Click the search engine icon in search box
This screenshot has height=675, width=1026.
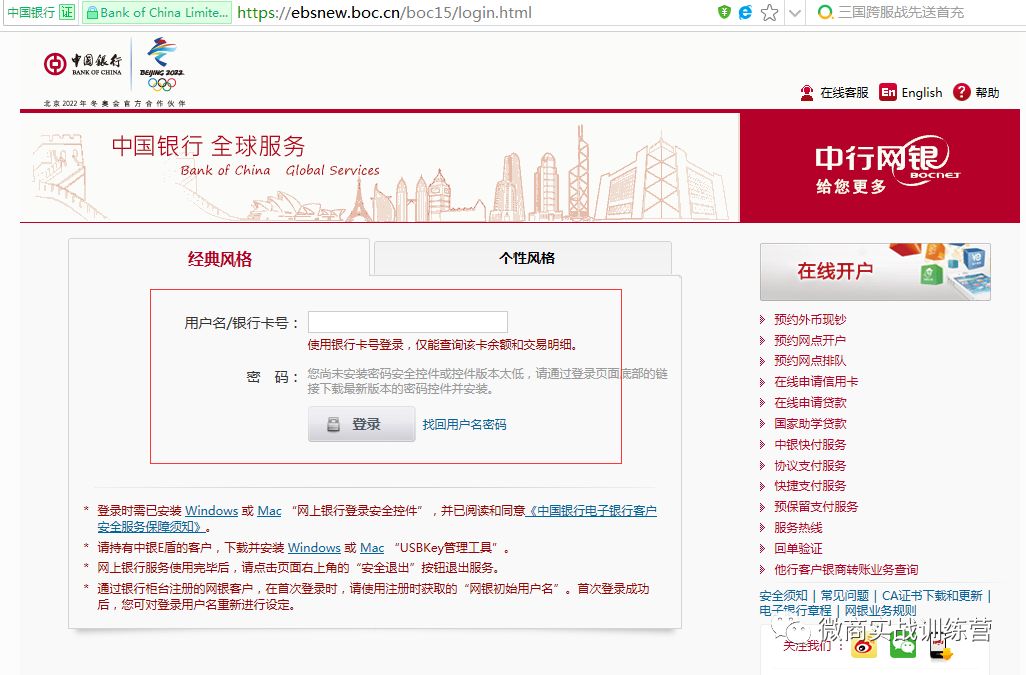point(826,12)
